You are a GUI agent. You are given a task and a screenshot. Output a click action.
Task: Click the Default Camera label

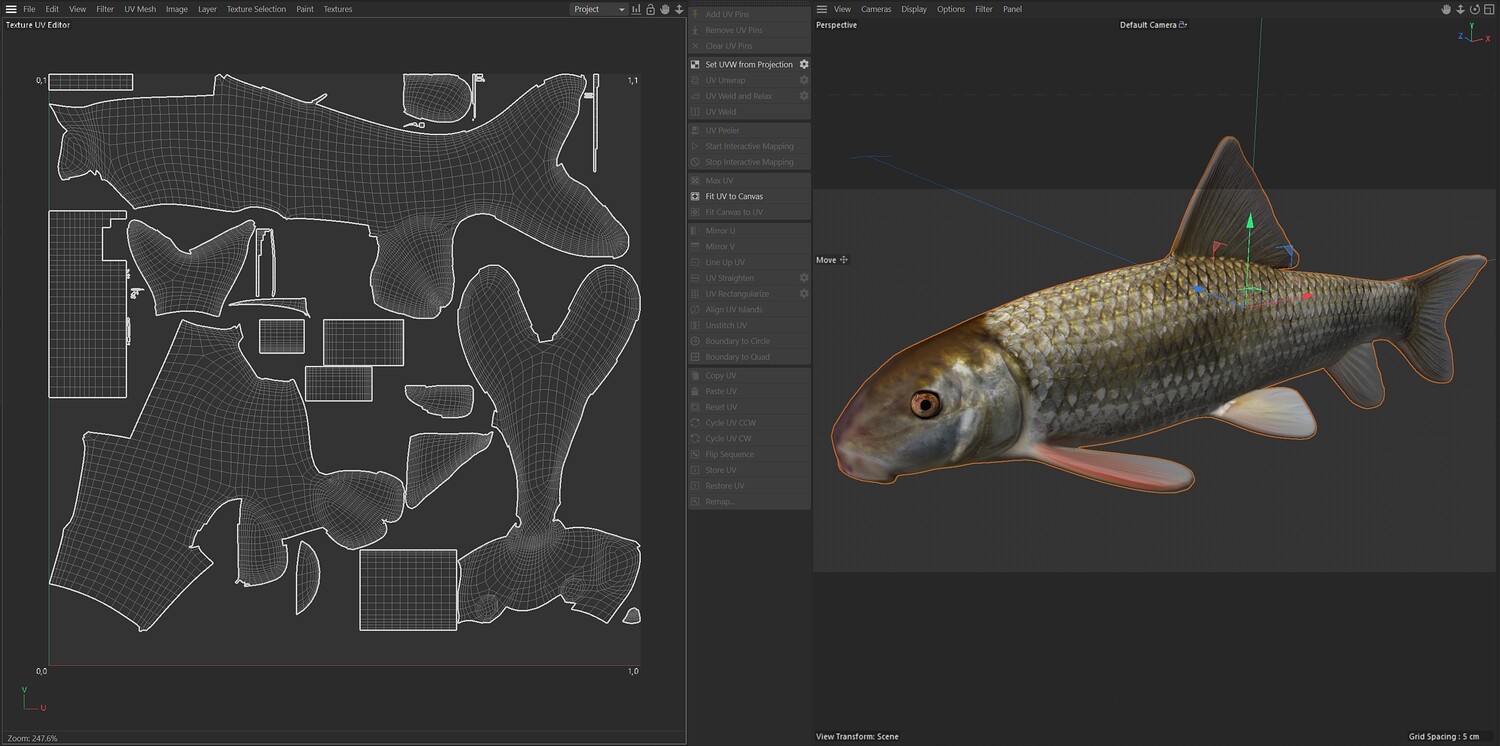(x=1148, y=25)
